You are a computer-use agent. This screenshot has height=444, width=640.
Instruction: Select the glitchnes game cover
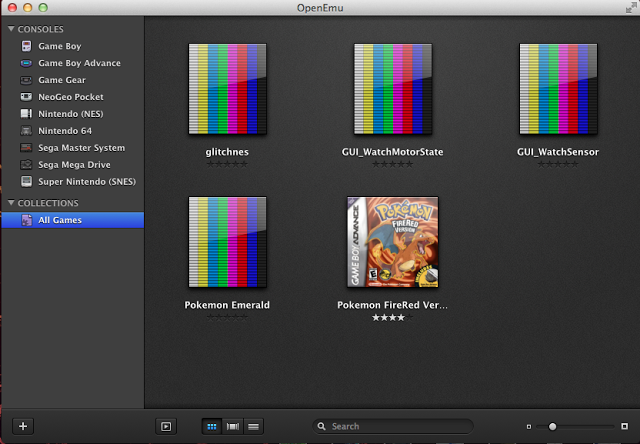[x=227, y=89]
